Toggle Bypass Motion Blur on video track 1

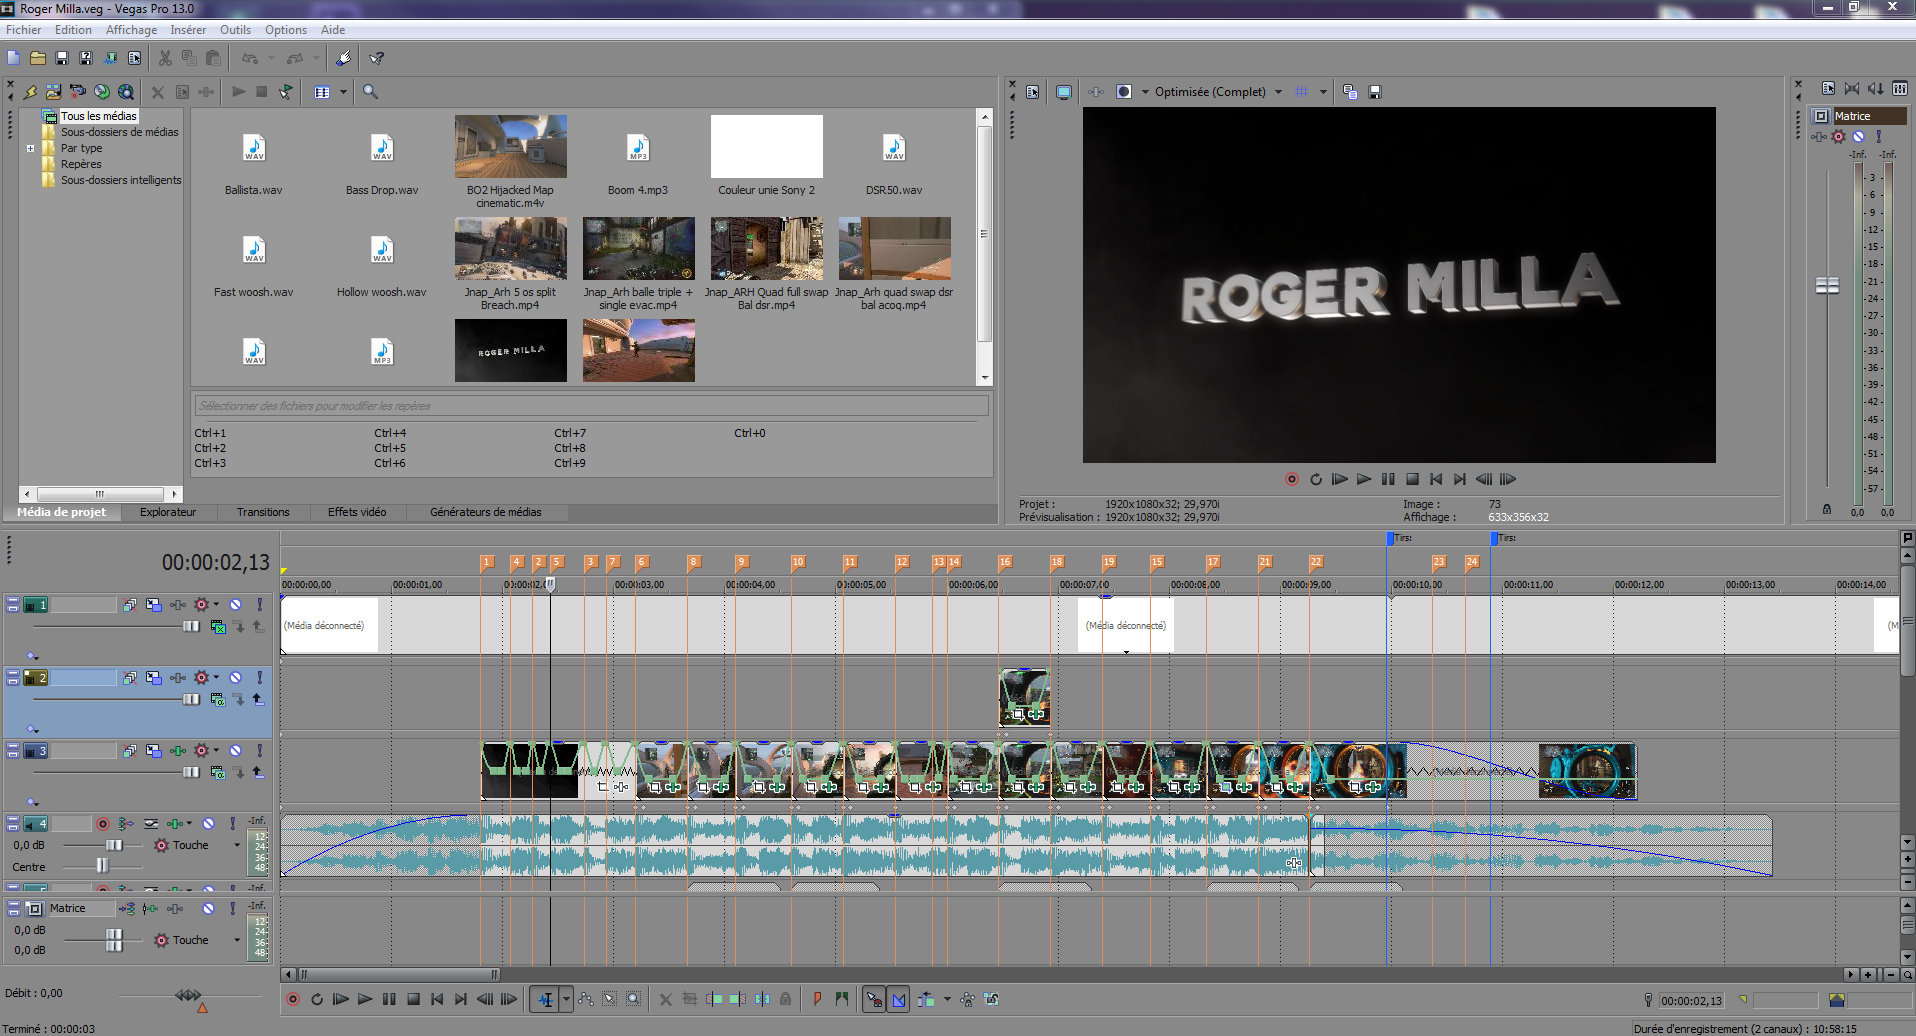[130, 605]
